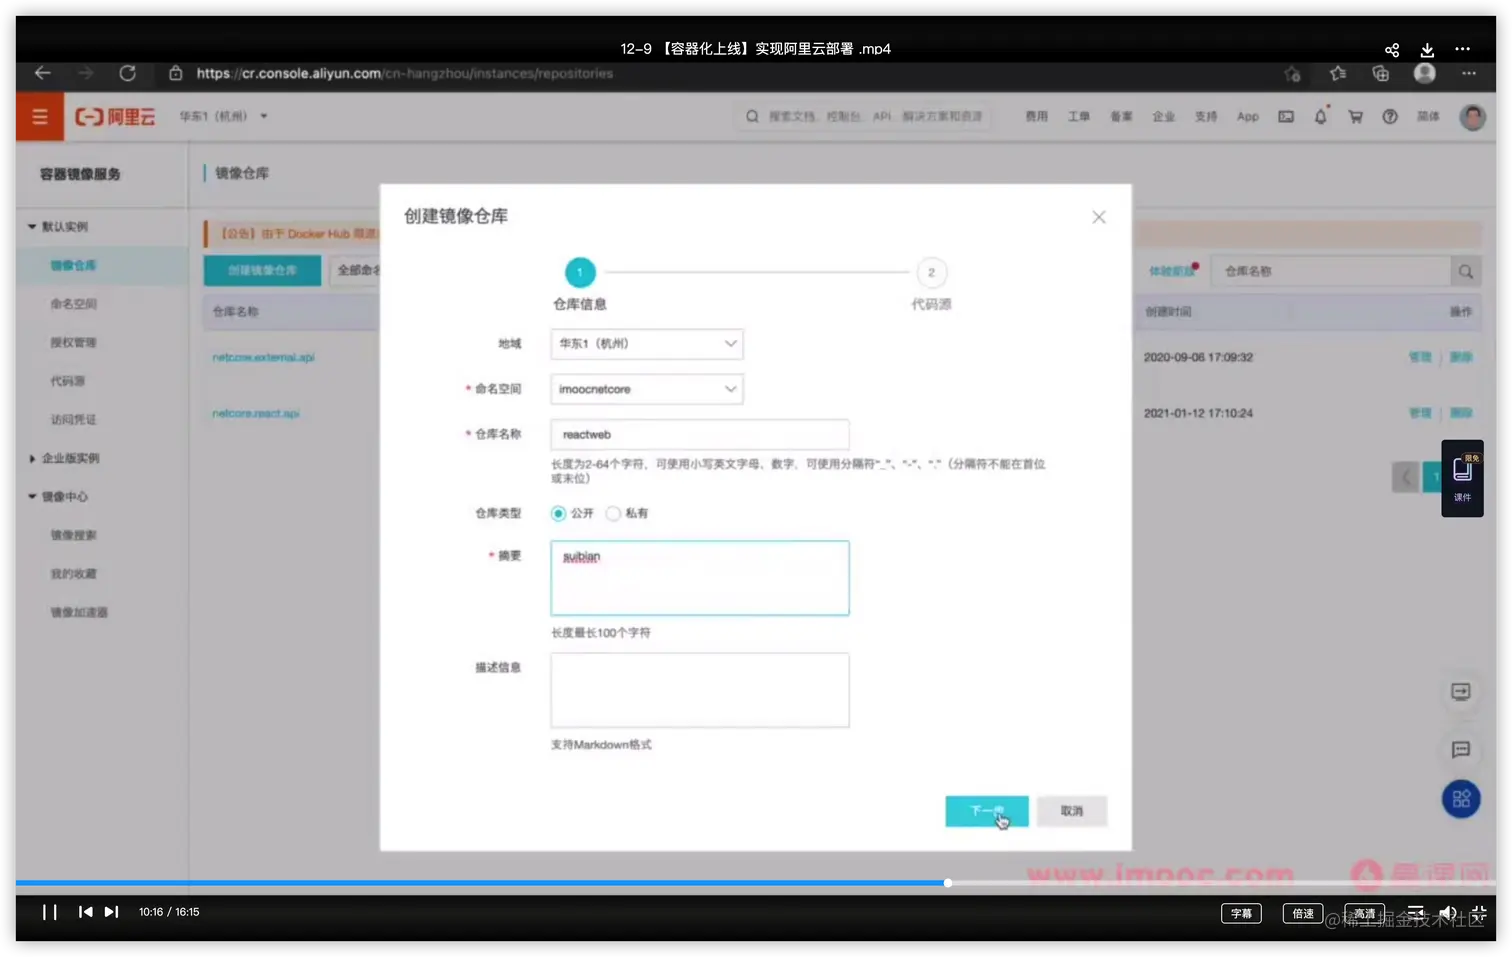Open the 高清 quality menu

(x=1365, y=913)
